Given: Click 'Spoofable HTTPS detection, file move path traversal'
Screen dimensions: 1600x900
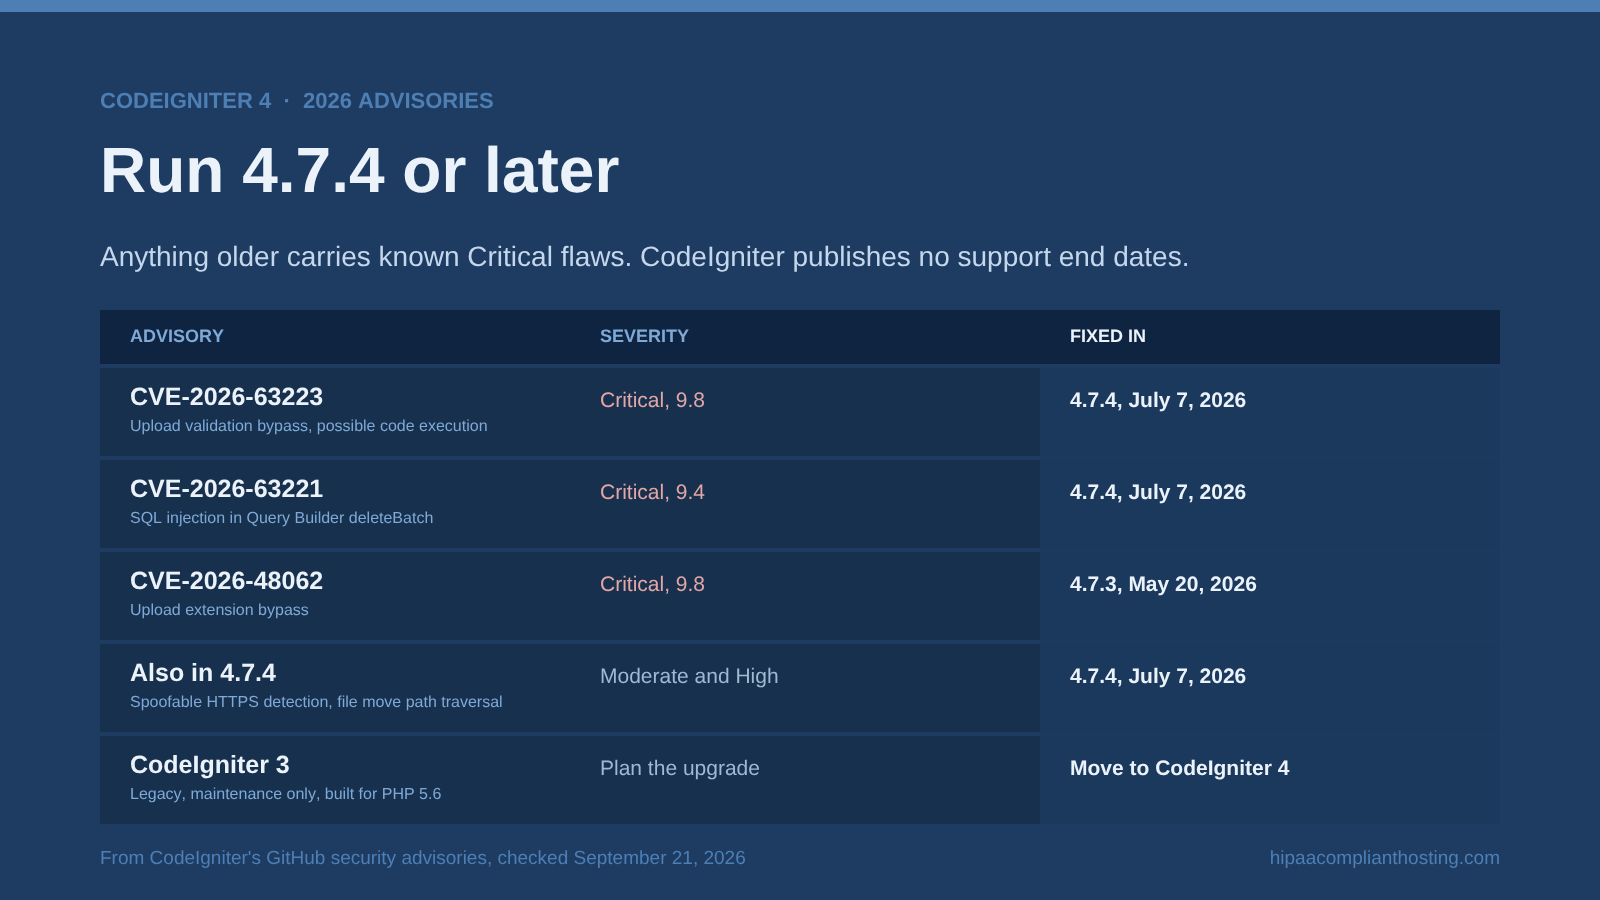Looking at the screenshot, I should (316, 702).
